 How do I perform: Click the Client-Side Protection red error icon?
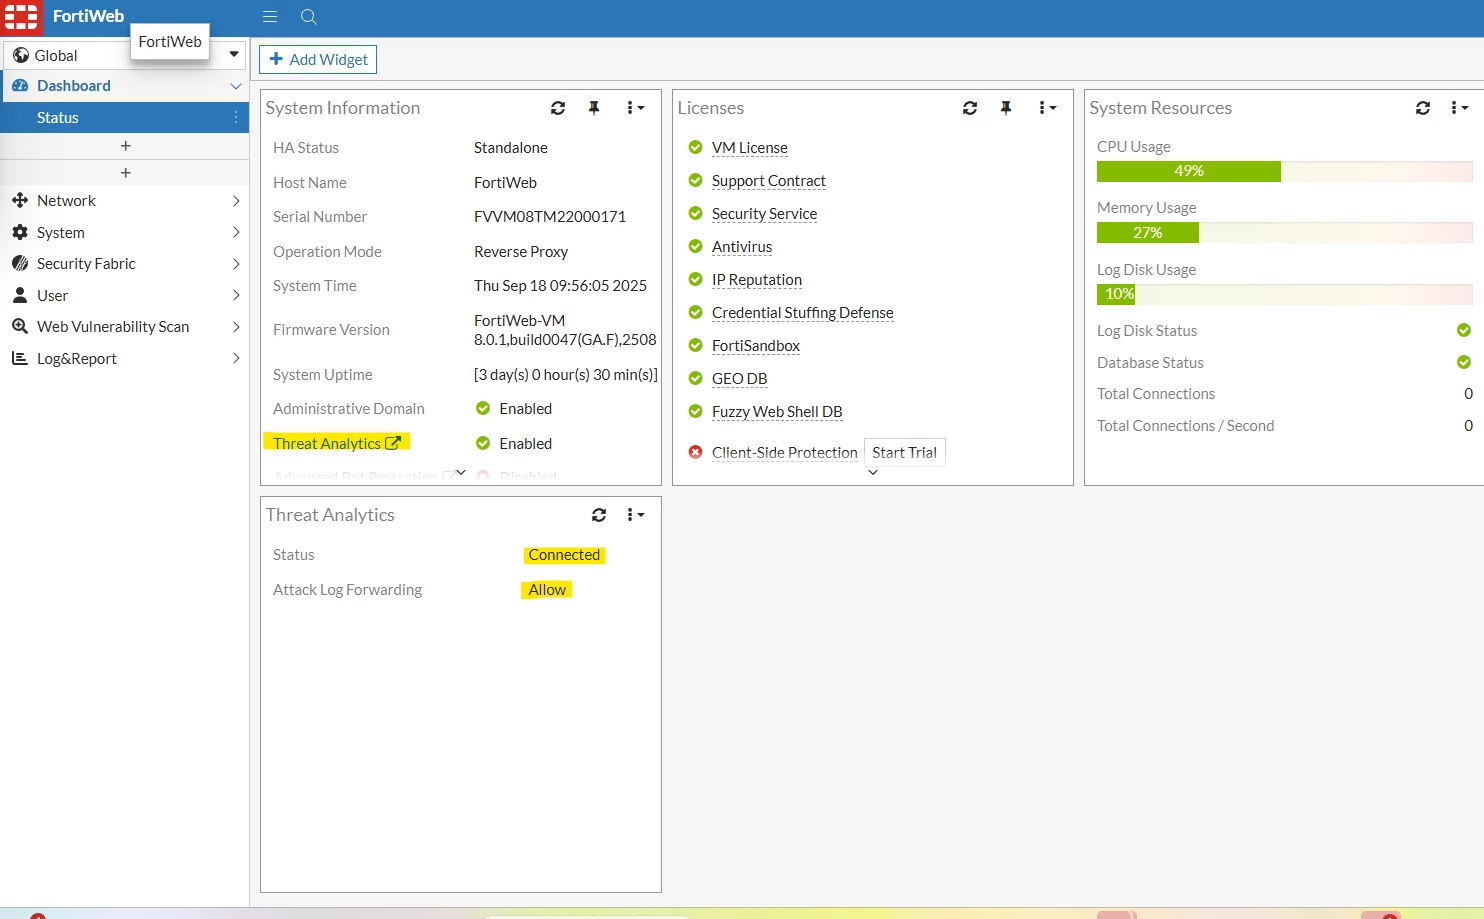pyautogui.click(x=696, y=452)
